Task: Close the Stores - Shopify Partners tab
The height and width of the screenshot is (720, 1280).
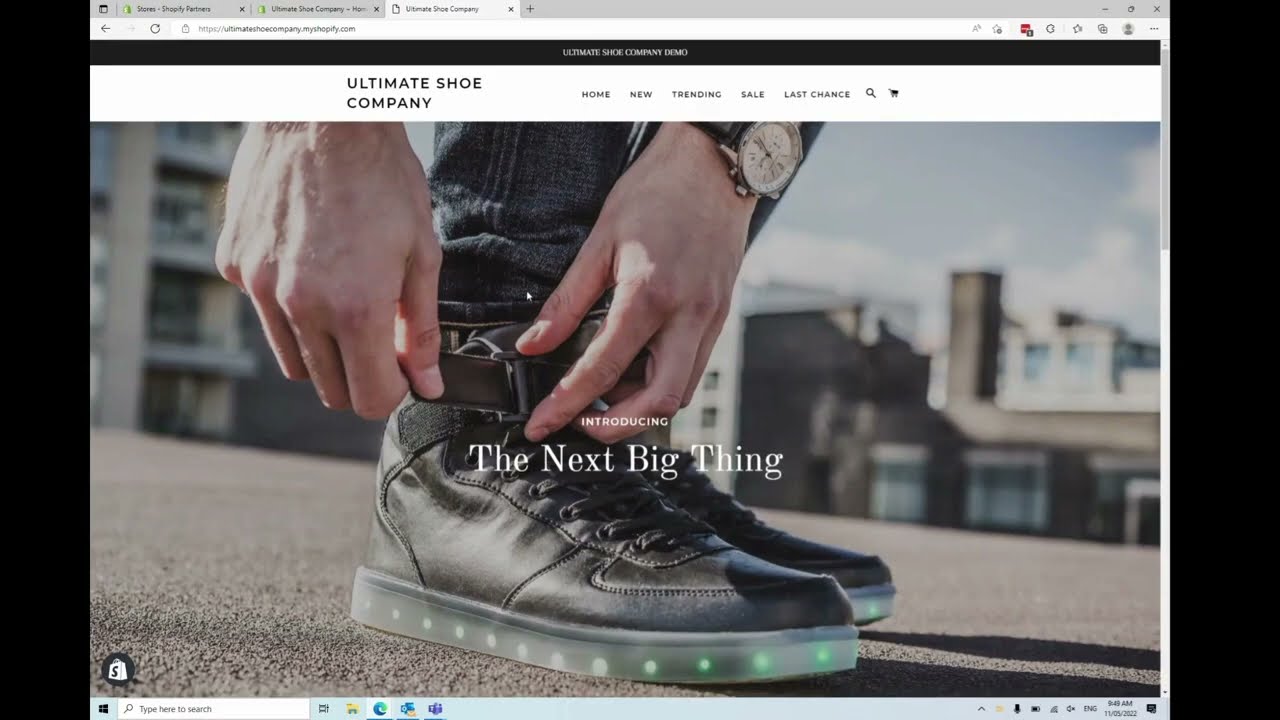Action: (242, 9)
